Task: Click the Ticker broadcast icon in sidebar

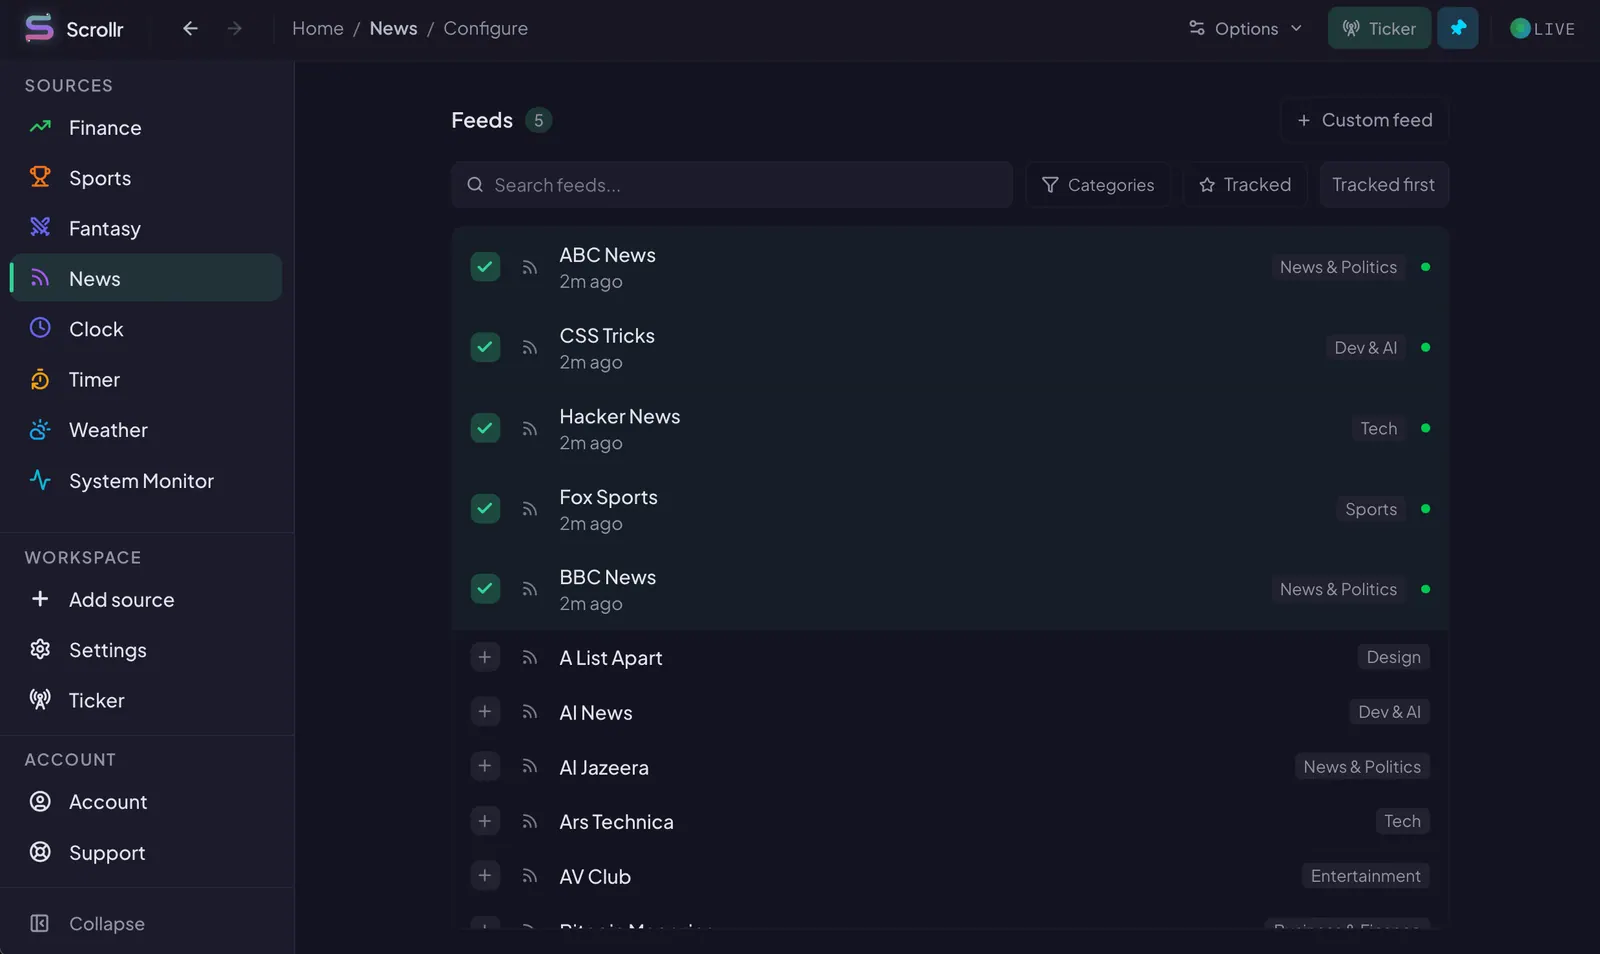Action: click(x=40, y=699)
